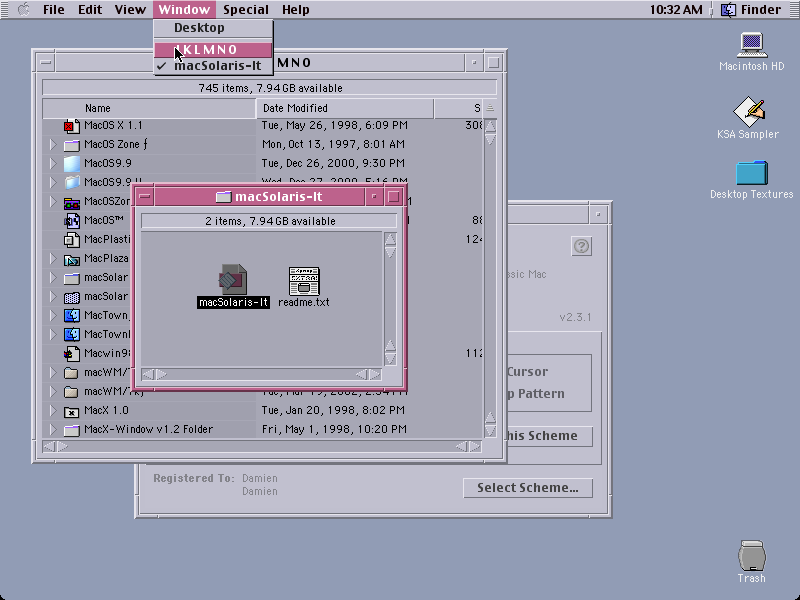Click the clock showing 10:32 AM
This screenshot has width=800, height=600.
(676, 9)
